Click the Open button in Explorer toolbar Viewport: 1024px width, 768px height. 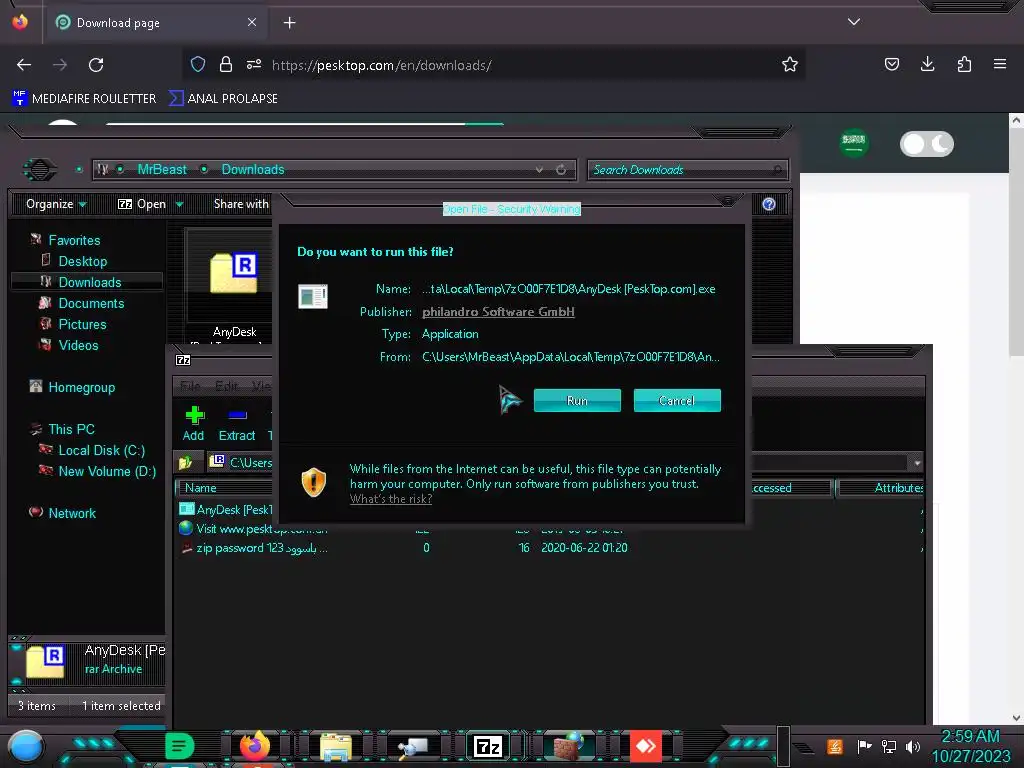coord(142,204)
